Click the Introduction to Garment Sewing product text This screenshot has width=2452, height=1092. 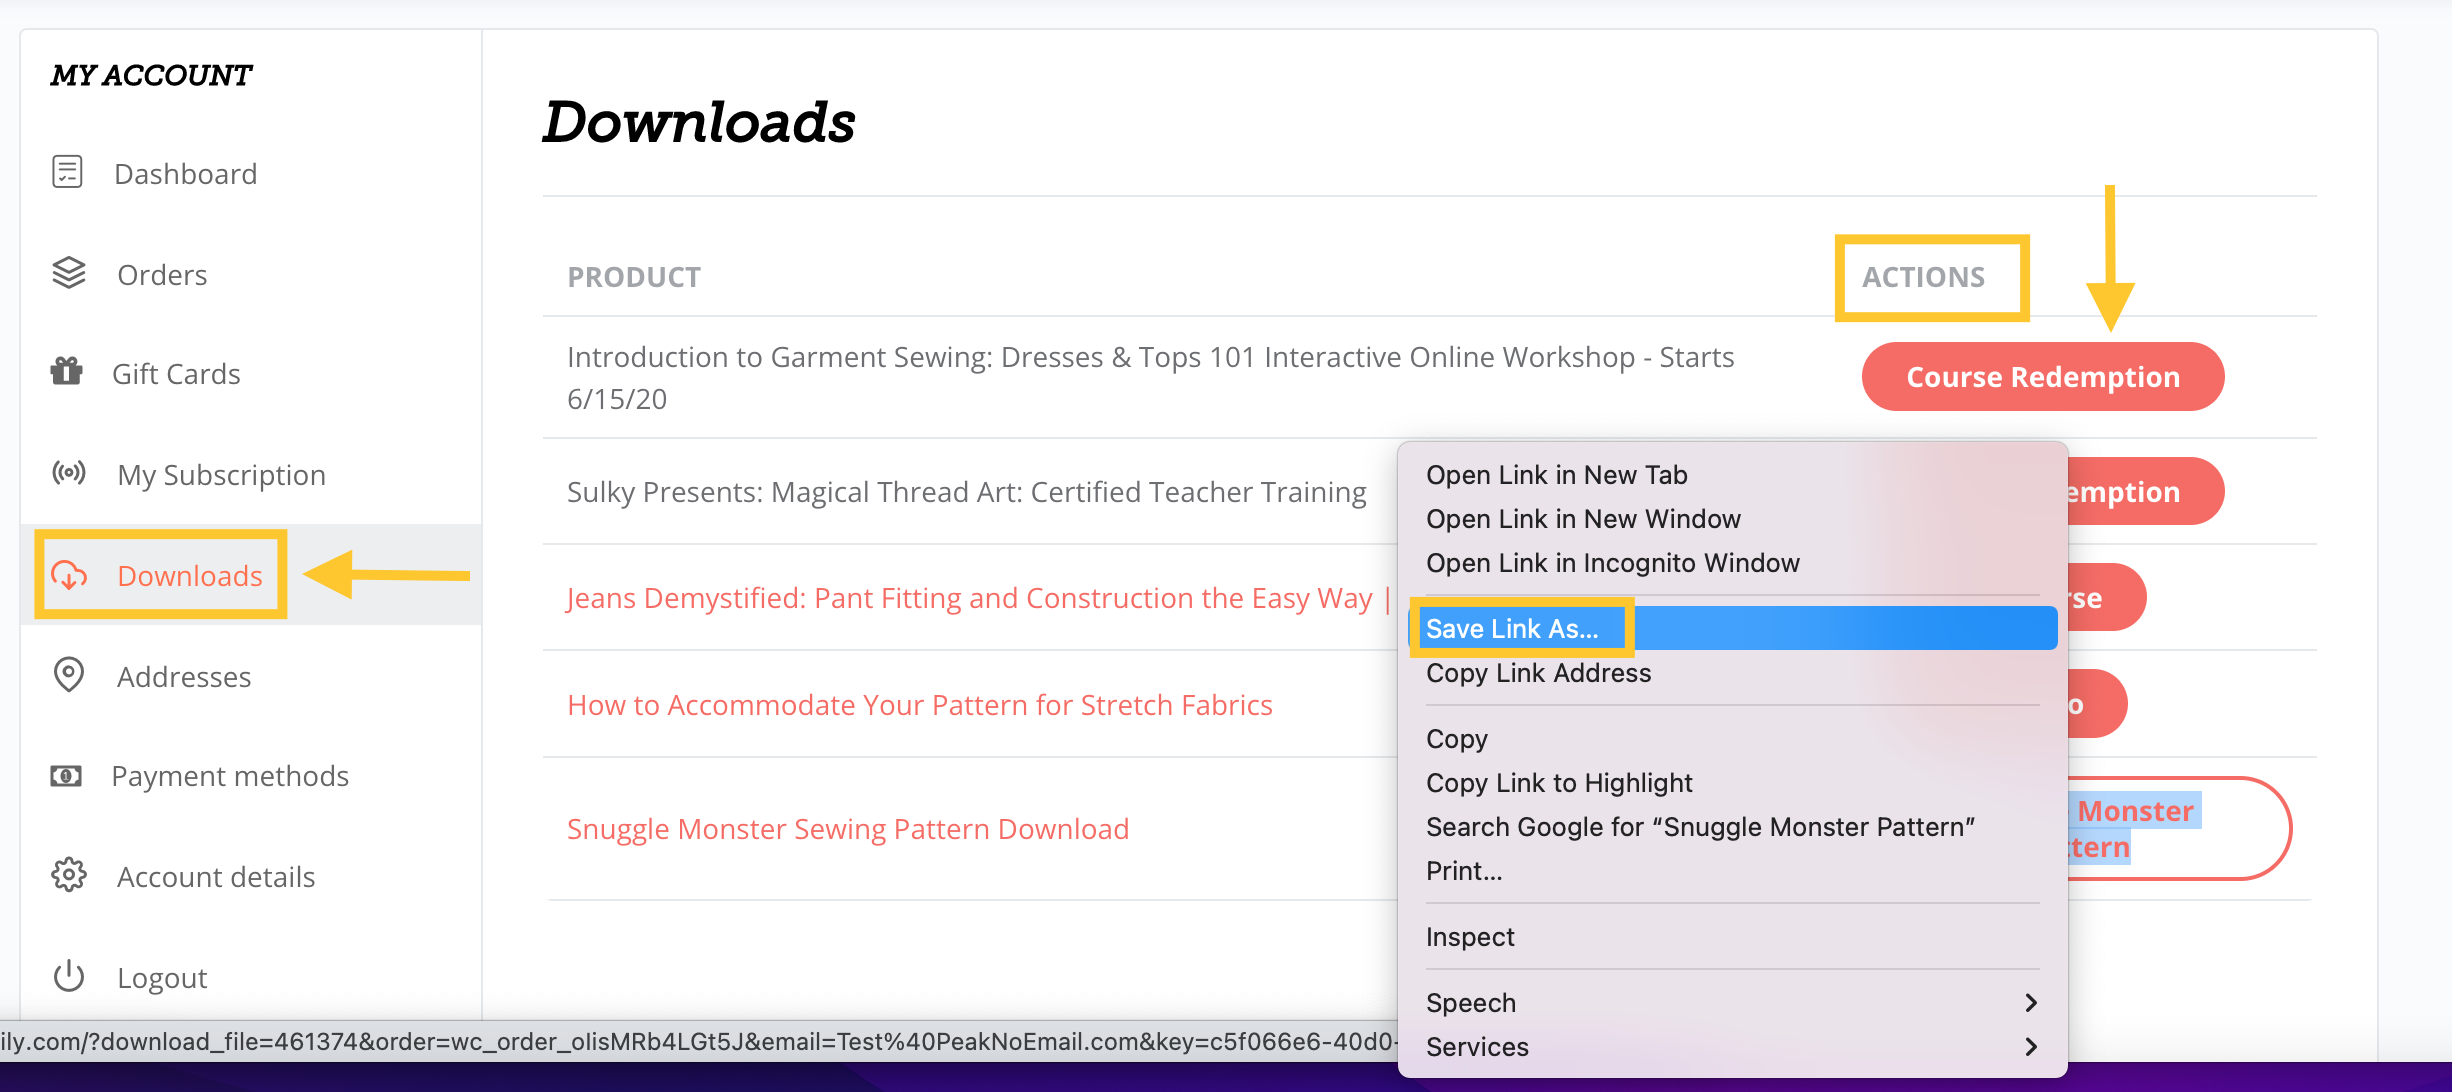click(1150, 378)
